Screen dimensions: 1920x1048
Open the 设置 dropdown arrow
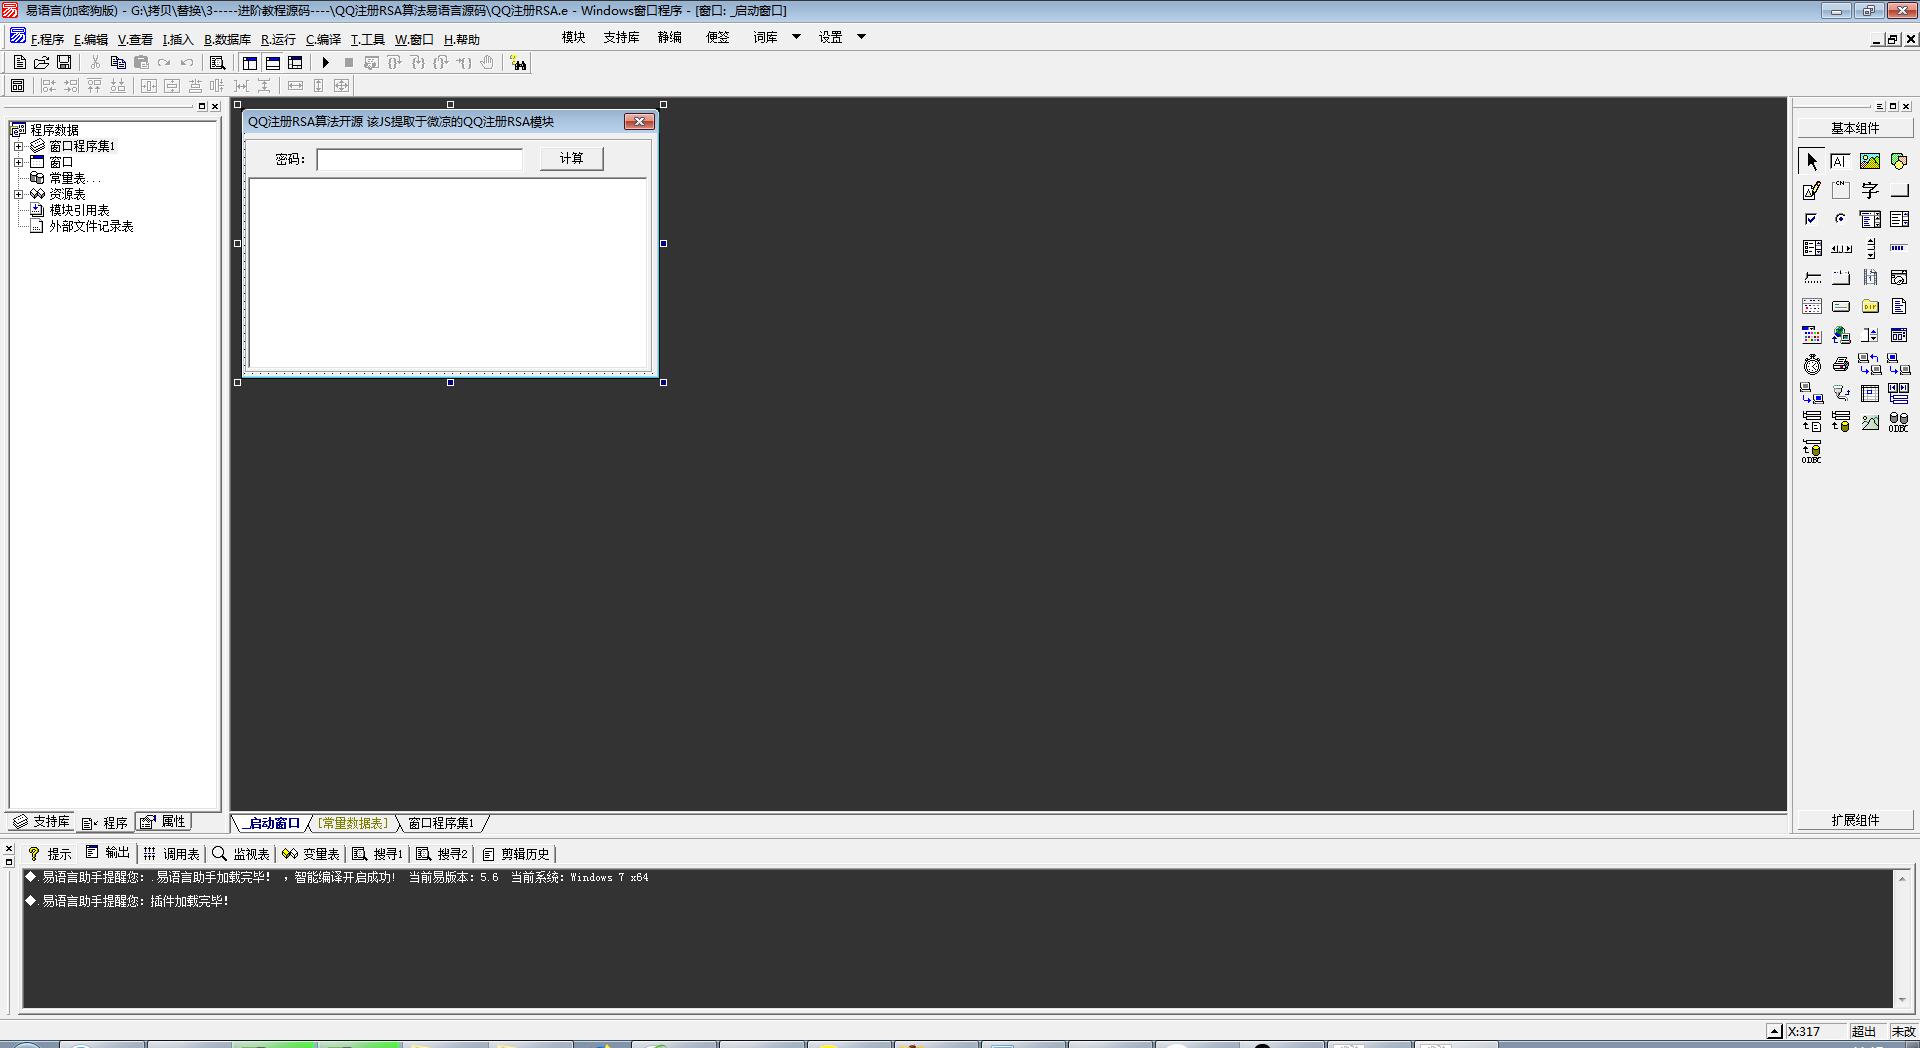point(861,37)
